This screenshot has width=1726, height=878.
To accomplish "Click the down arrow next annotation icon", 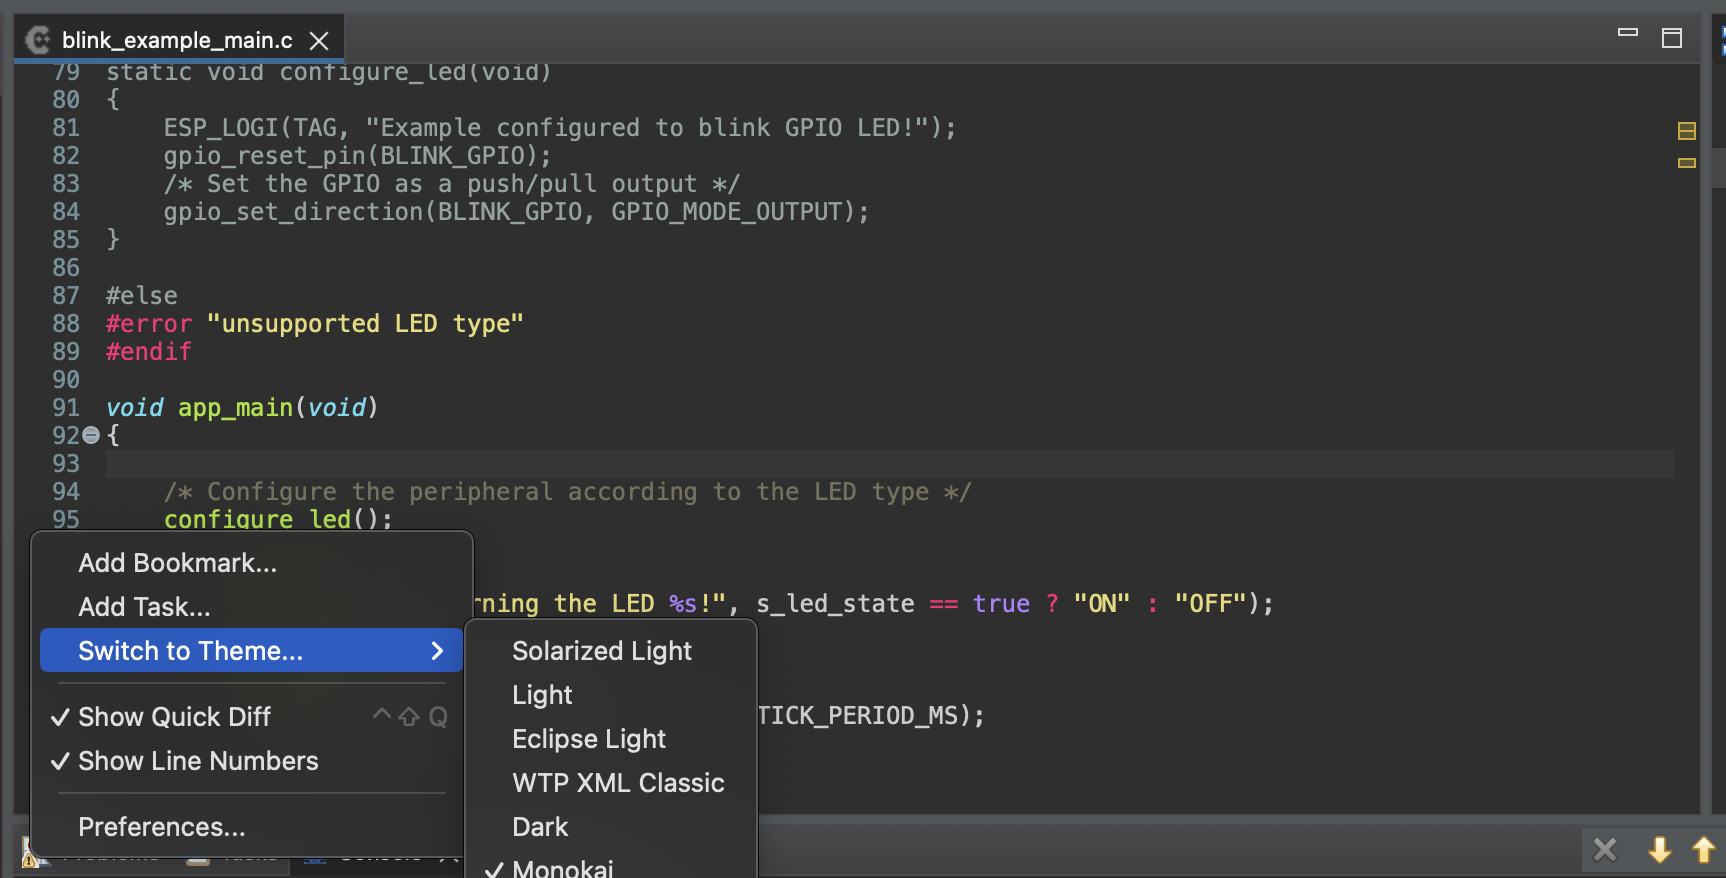I will [x=1660, y=850].
